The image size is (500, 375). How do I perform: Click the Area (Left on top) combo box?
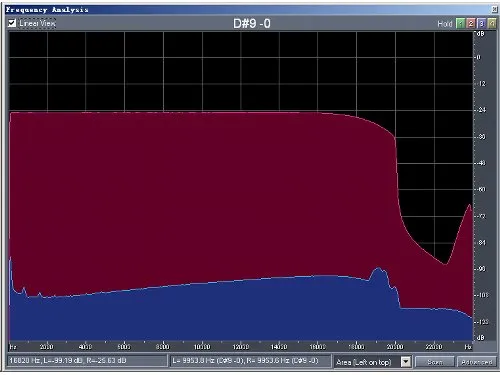(372, 362)
